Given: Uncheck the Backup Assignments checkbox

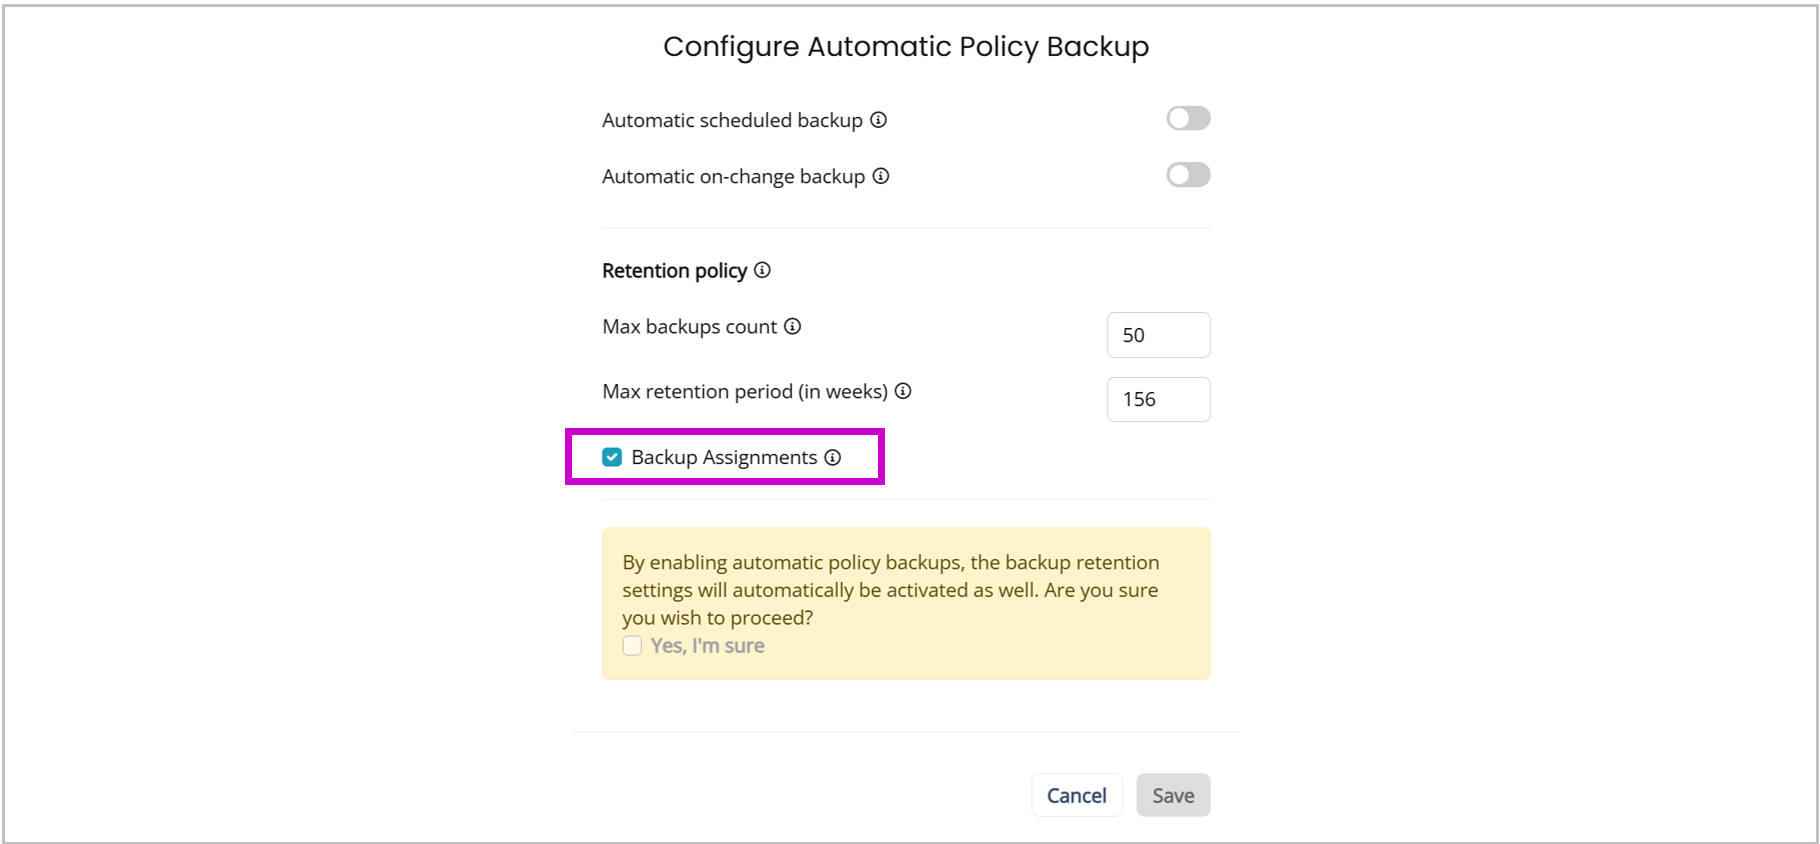Looking at the screenshot, I should pos(612,457).
